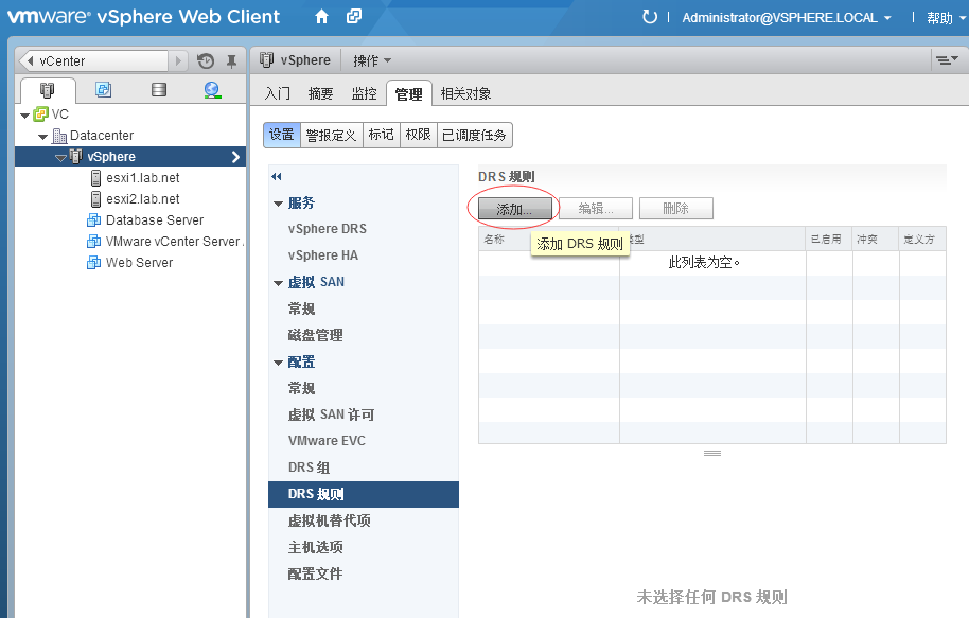Collapse the Datacenter tree node
This screenshot has height=618, width=970.
point(43,137)
